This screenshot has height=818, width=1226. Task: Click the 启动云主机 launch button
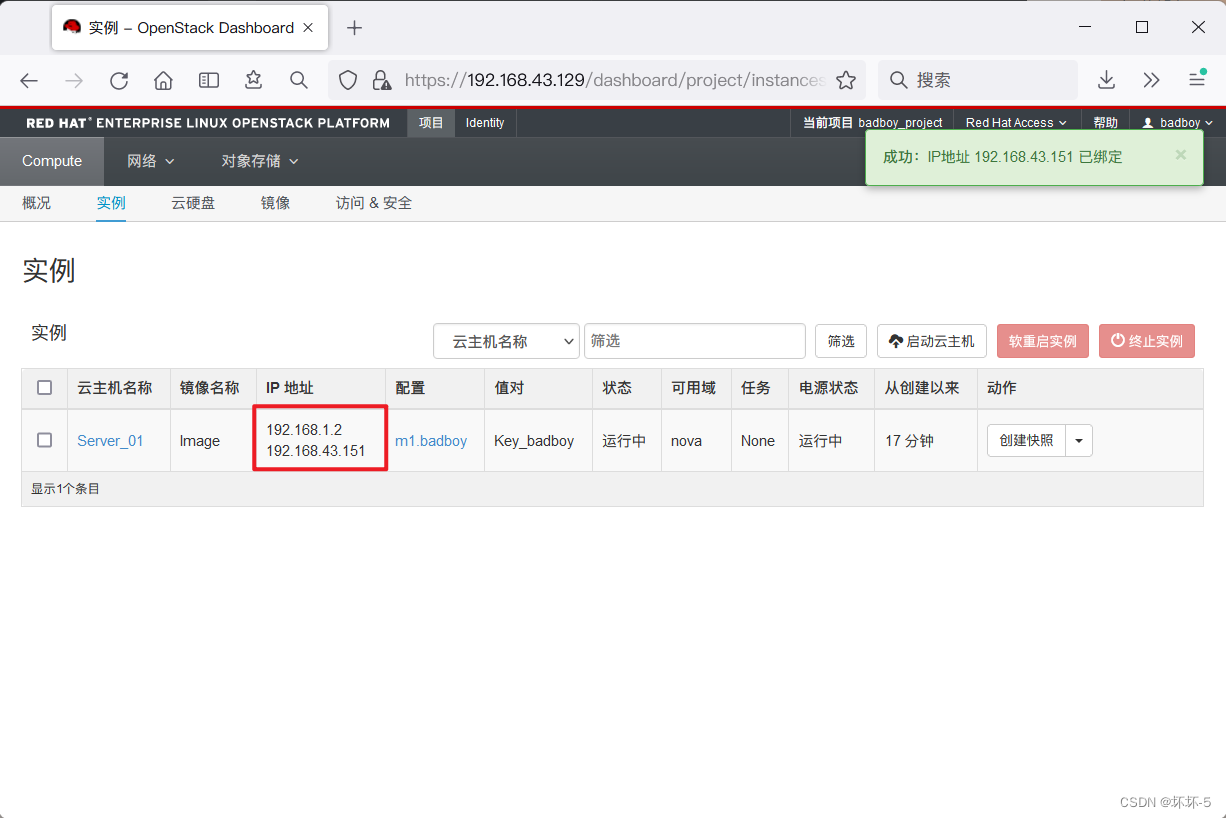click(932, 341)
